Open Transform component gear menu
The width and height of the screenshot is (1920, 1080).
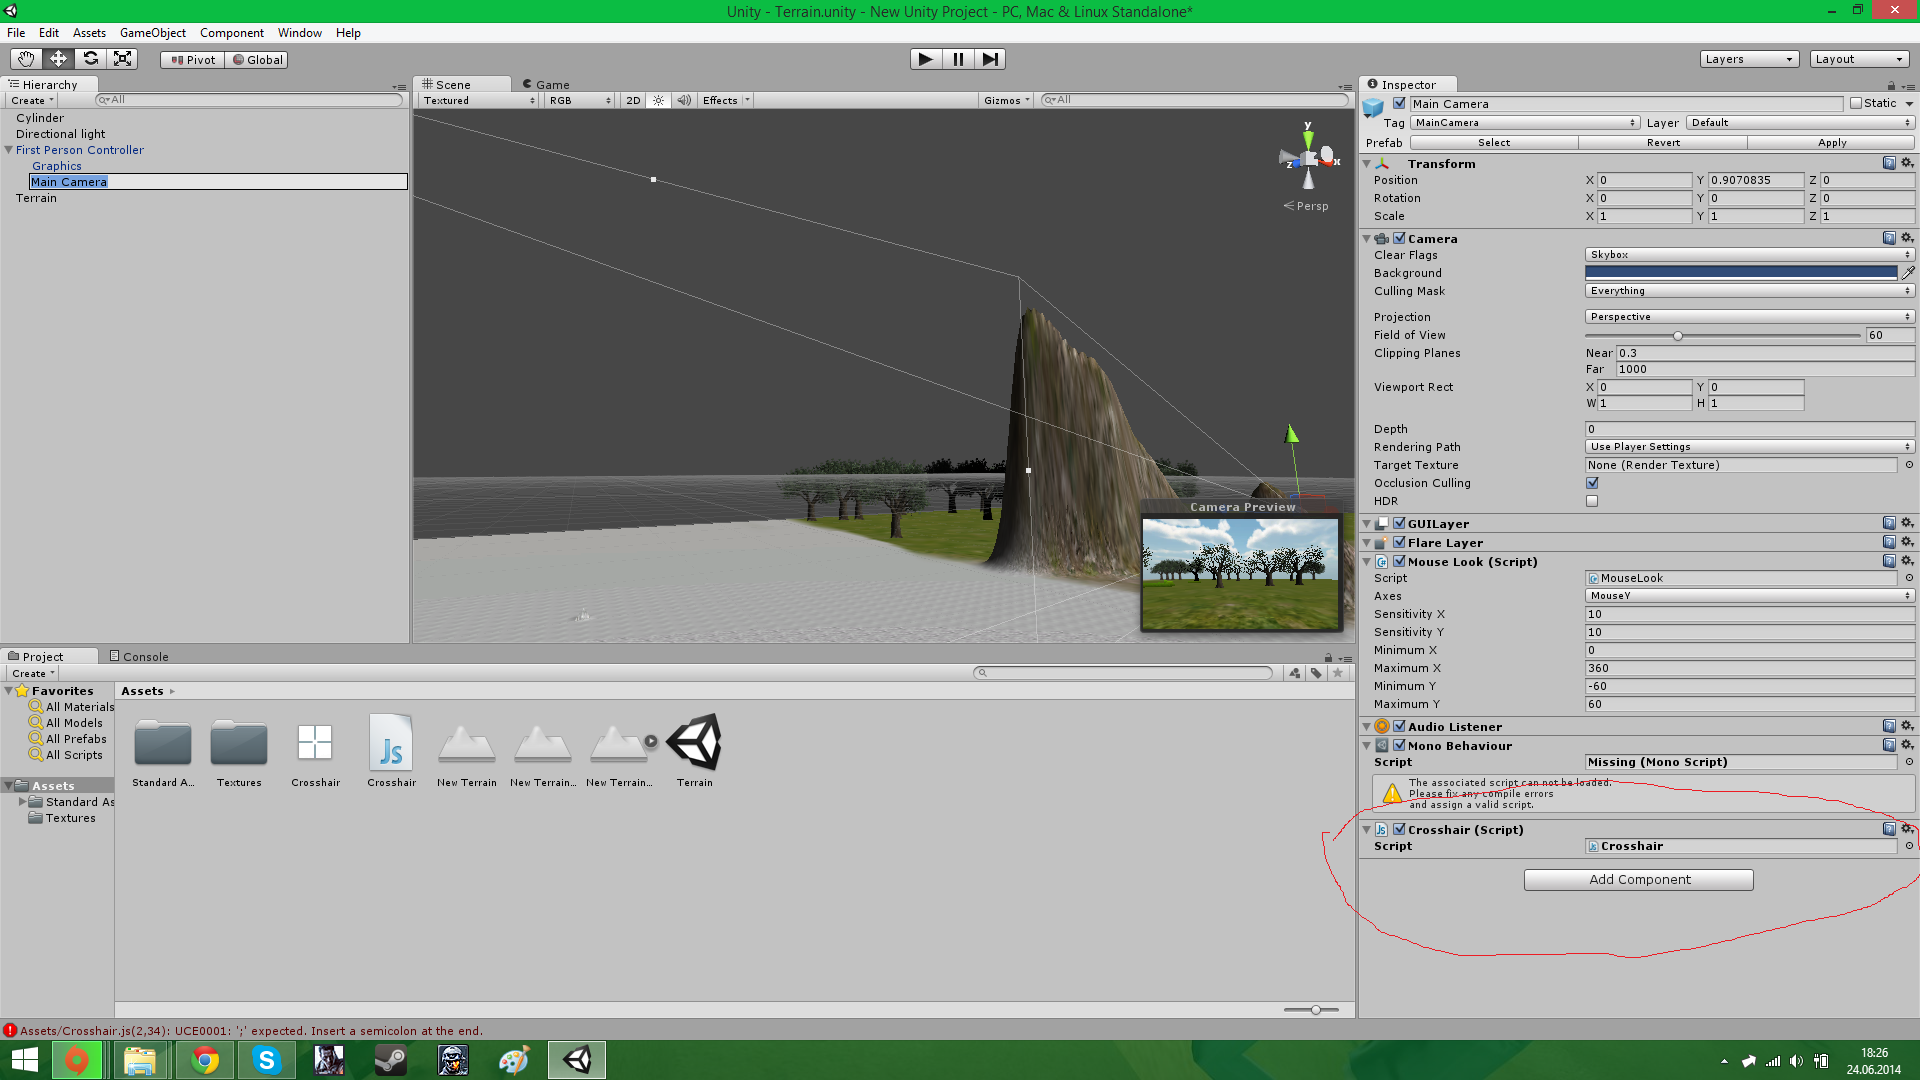coord(1907,163)
